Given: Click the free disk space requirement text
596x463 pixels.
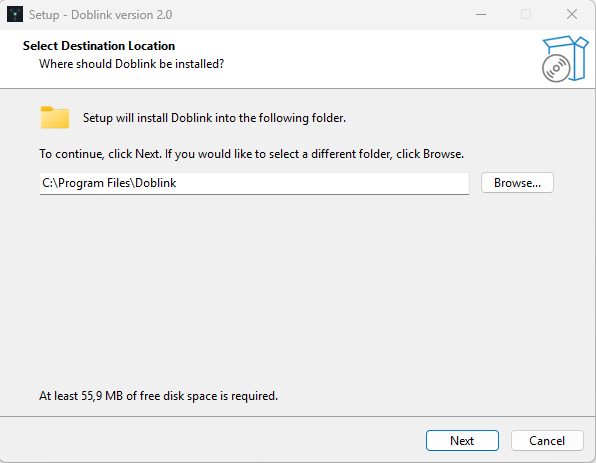Looking at the screenshot, I should [x=159, y=396].
